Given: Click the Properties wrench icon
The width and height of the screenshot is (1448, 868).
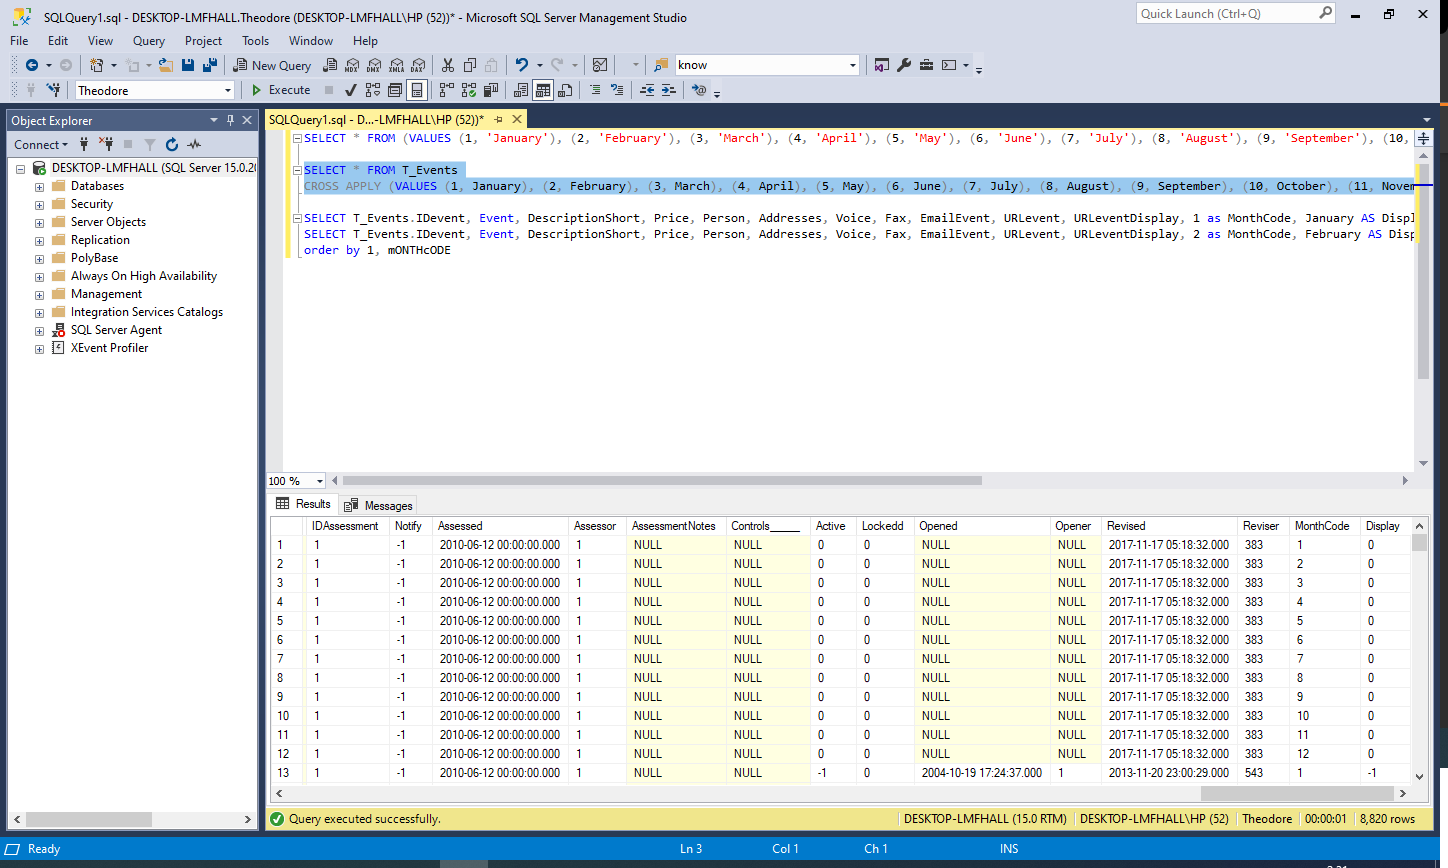Looking at the screenshot, I should click(x=904, y=65).
